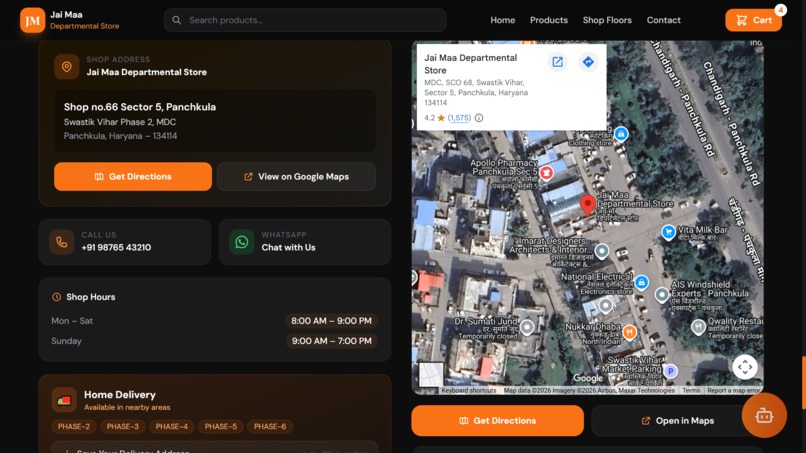
Task: Select the PHASE-4 delivery tag
Action: tap(172, 426)
